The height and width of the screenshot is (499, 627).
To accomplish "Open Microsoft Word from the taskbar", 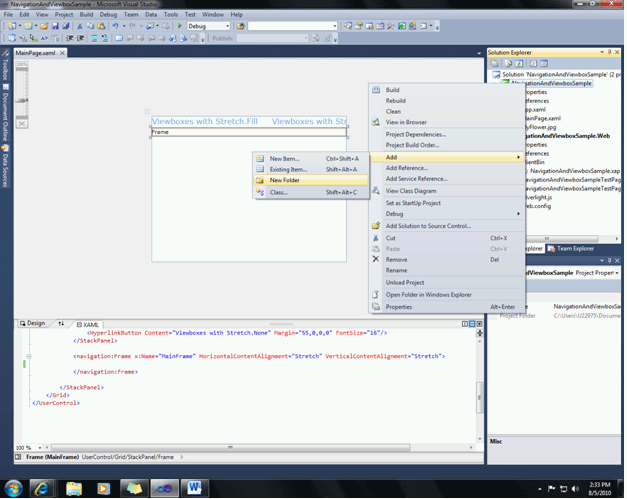I will [x=195, y=488].
